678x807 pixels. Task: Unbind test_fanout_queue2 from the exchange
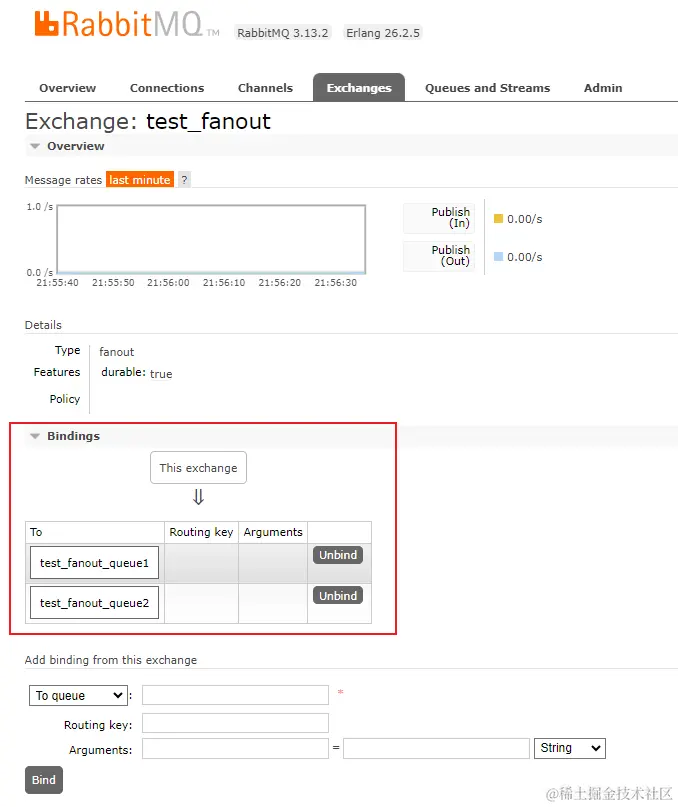pos(338,595)
